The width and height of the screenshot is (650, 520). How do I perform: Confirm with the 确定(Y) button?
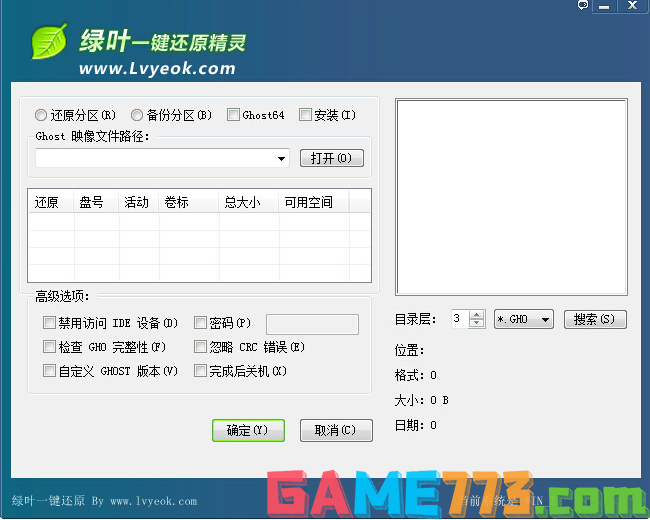(x=248, y=430)
